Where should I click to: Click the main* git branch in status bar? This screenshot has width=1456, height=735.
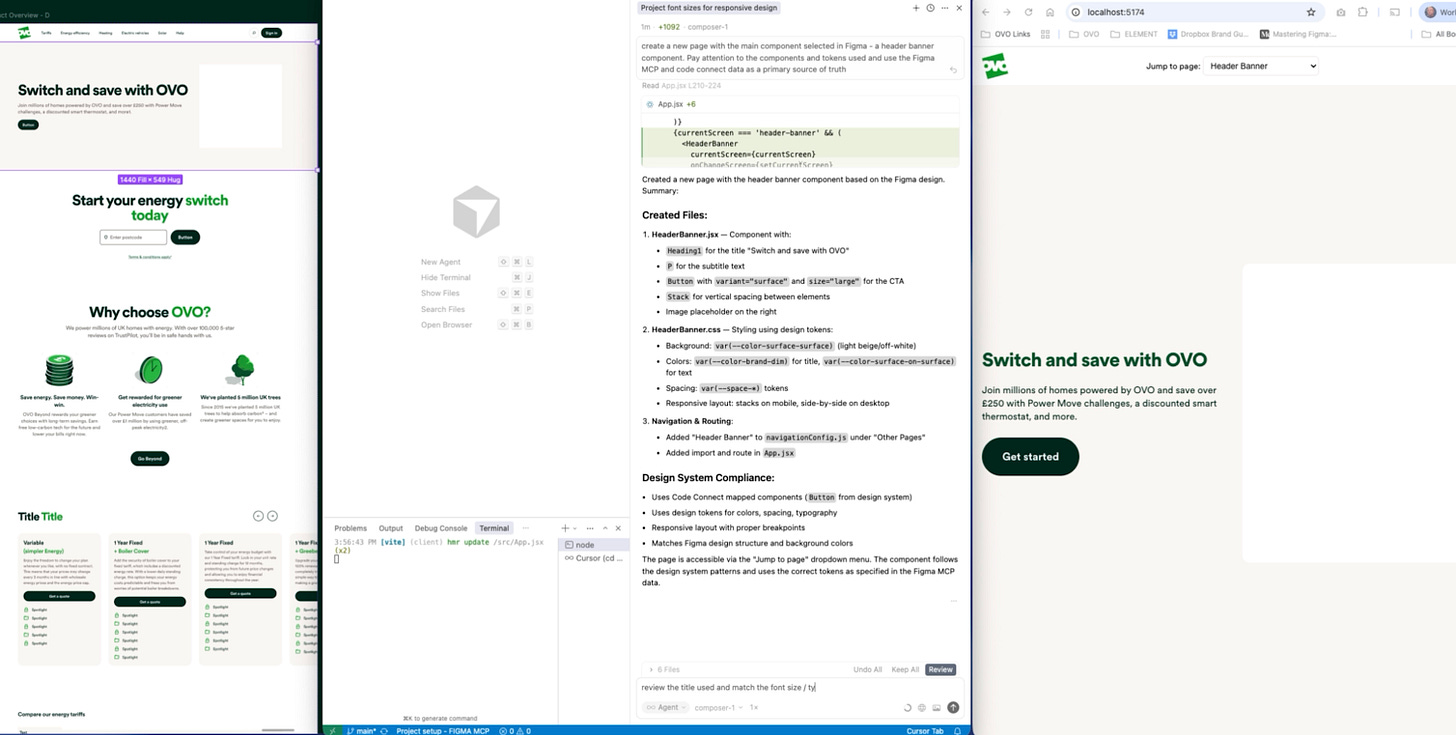tap(360, 730)
